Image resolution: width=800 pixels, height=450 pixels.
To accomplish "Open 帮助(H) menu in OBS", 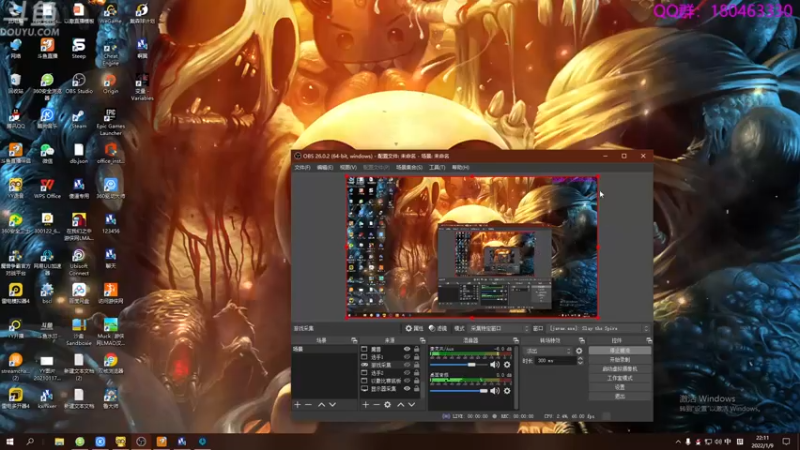I will pos(460,167).
